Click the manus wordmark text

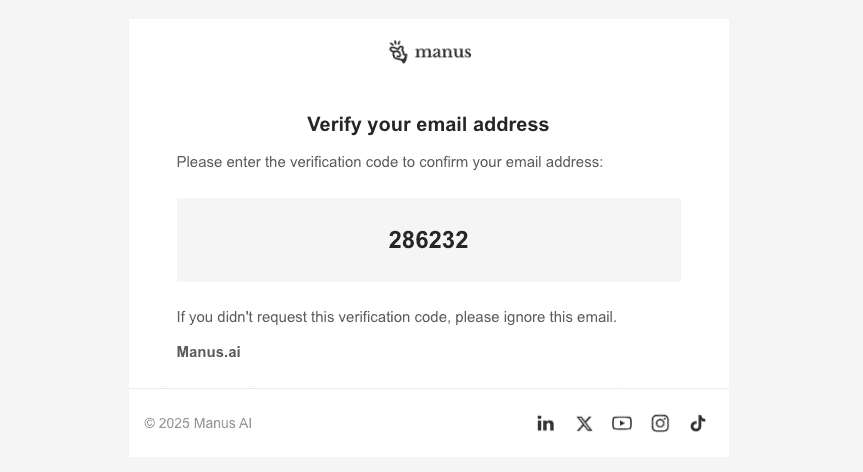[x=443, y=52]
